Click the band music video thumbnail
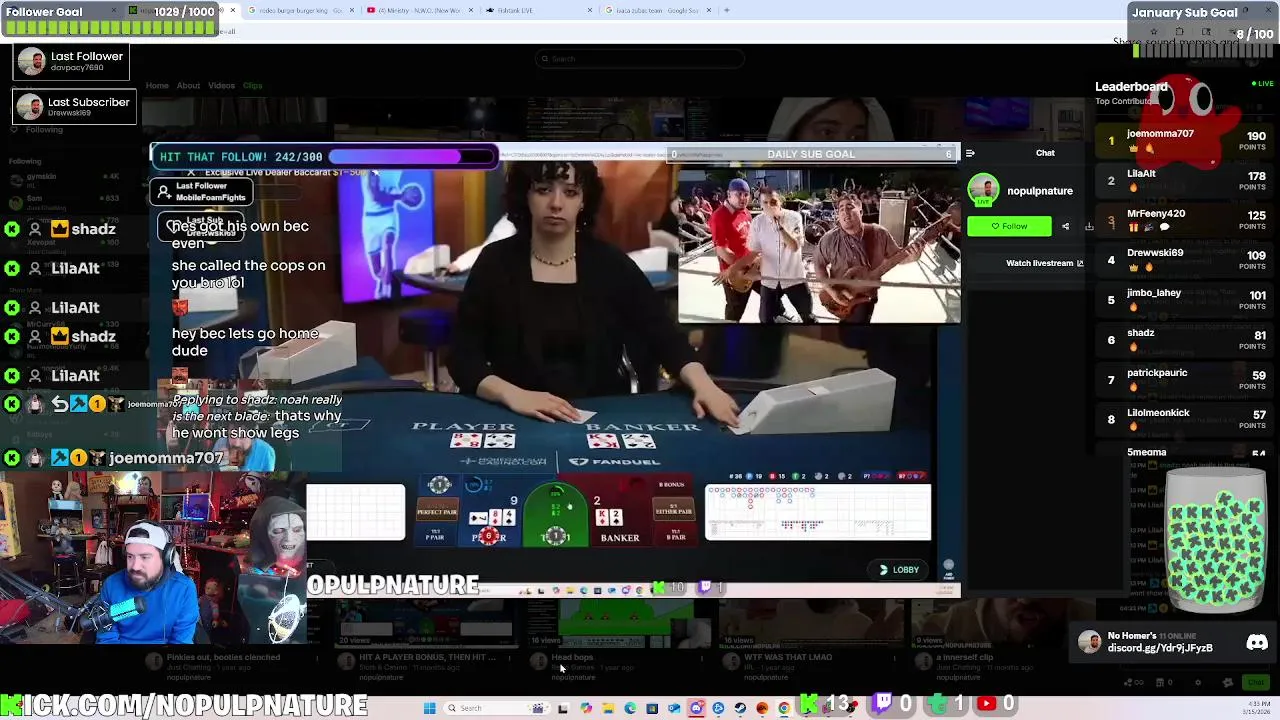Screen dimensions: 1280x720 click(819, 246)
